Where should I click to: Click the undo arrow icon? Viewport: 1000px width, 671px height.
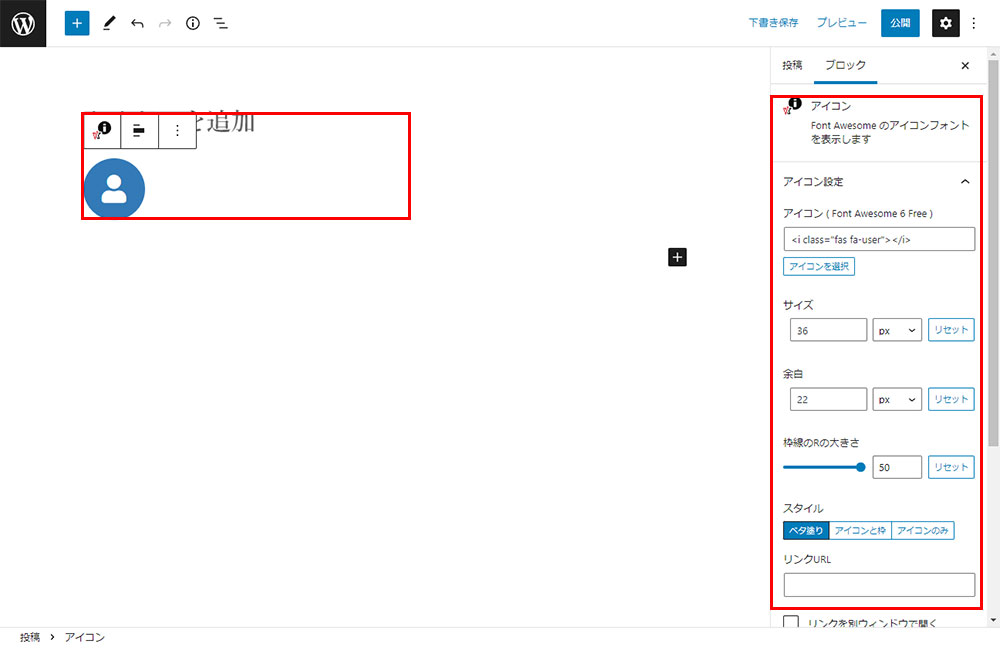[137, 23]
